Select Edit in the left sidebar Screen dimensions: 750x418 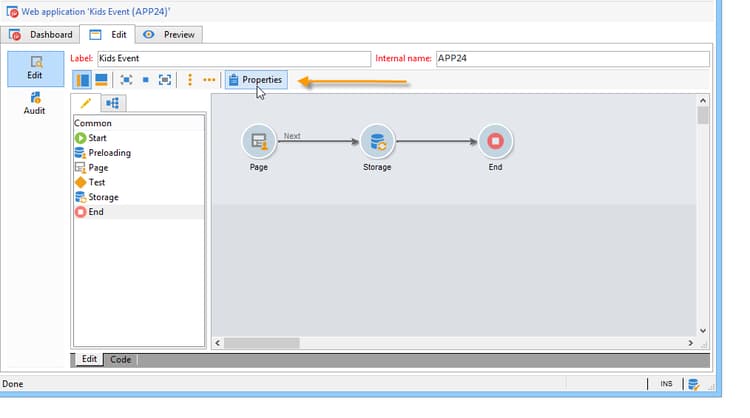tap(35, 68)
